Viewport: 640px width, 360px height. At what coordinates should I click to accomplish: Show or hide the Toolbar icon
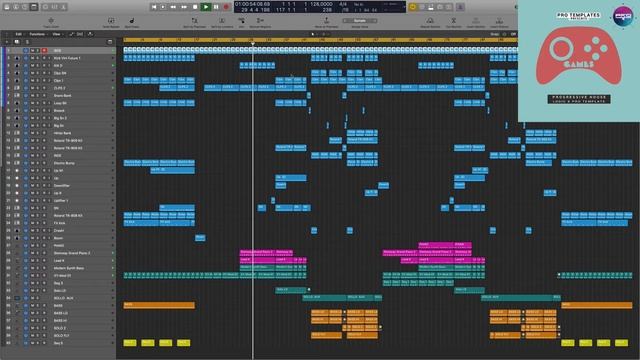pyautogui.click(x=34, y=7)
